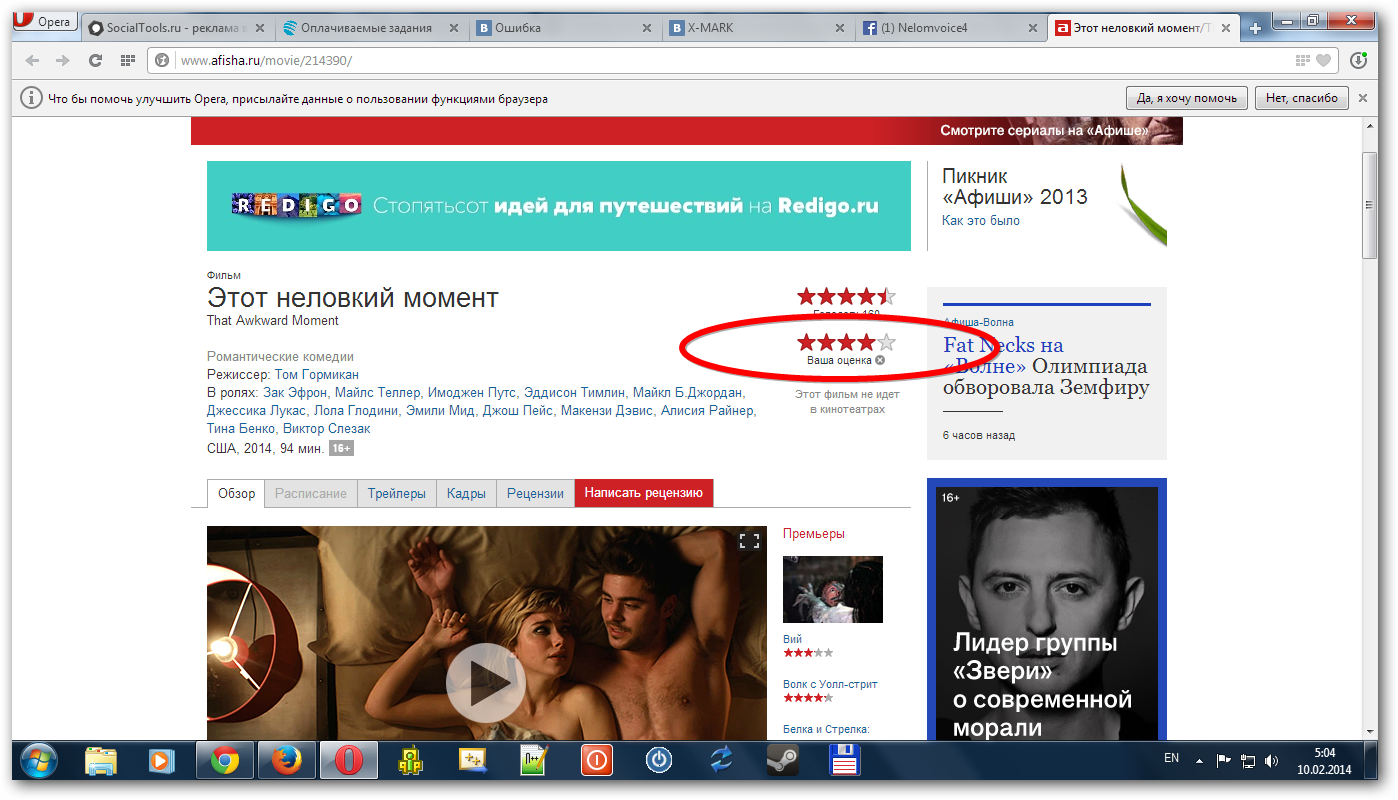Click the volume speaker tray icon
1398x800 pixels.
[x=1271, y=761]
